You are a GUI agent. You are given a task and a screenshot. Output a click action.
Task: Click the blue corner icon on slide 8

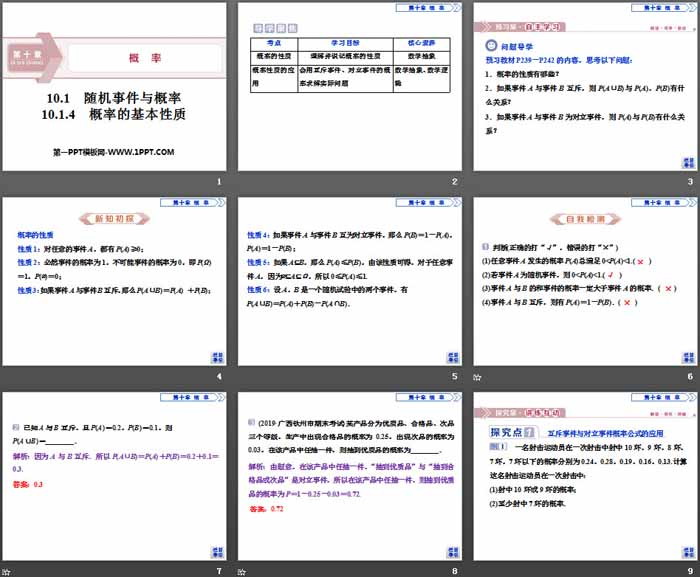tap(453, 552)
